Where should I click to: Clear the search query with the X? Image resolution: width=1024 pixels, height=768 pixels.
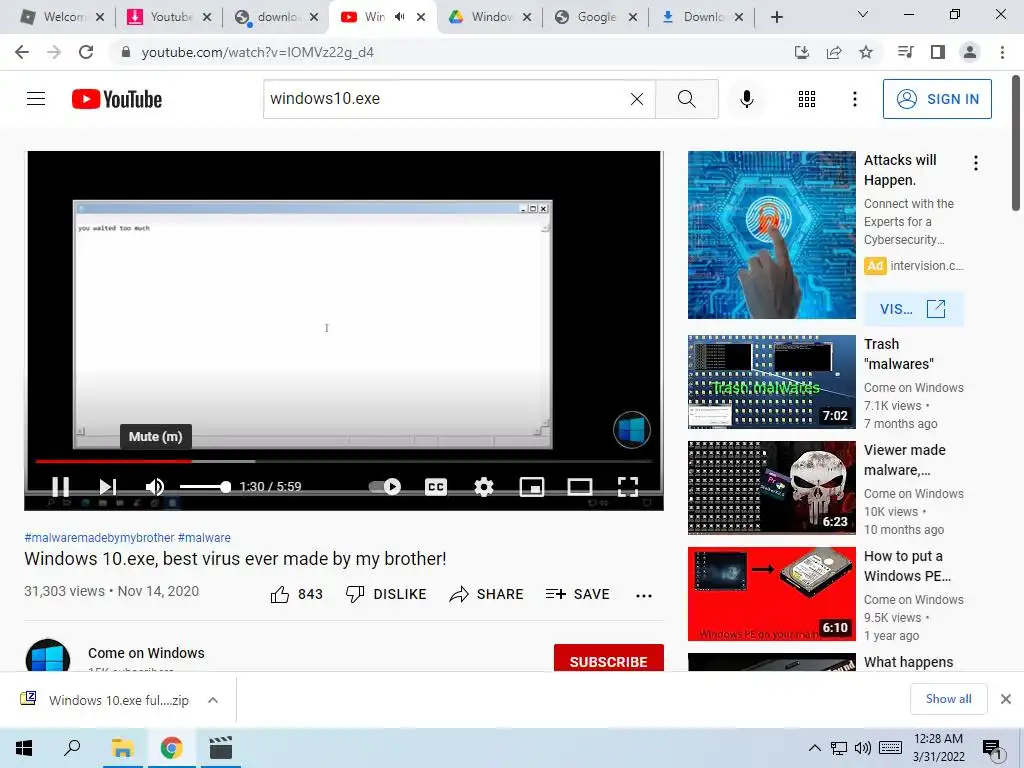[637, 99]
